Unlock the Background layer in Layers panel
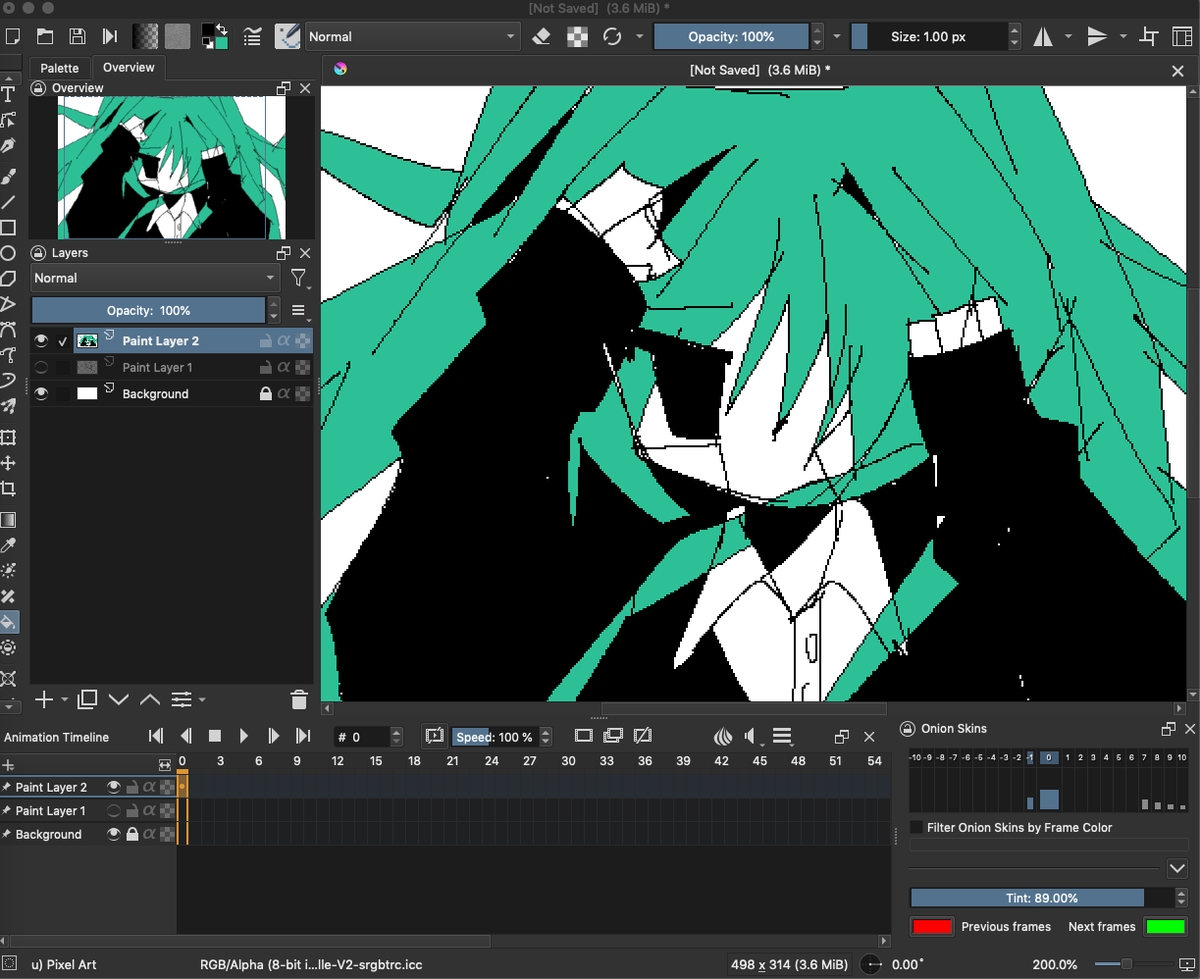Screen dimensions: 1200x979 pos(266,394)
